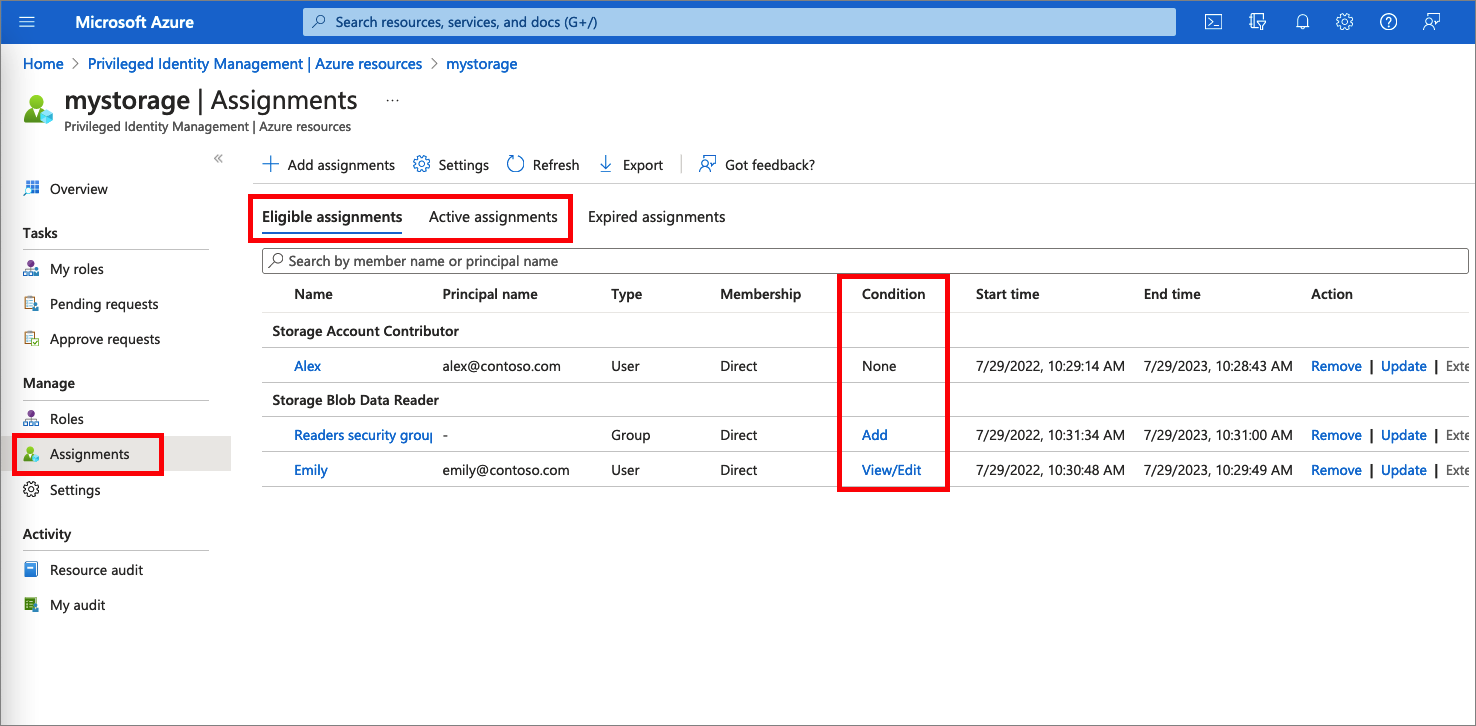This screenshot has height=726, width=1476.
Task: Open the directories and subscriptions filter icon
Action: coord(1258,22)
